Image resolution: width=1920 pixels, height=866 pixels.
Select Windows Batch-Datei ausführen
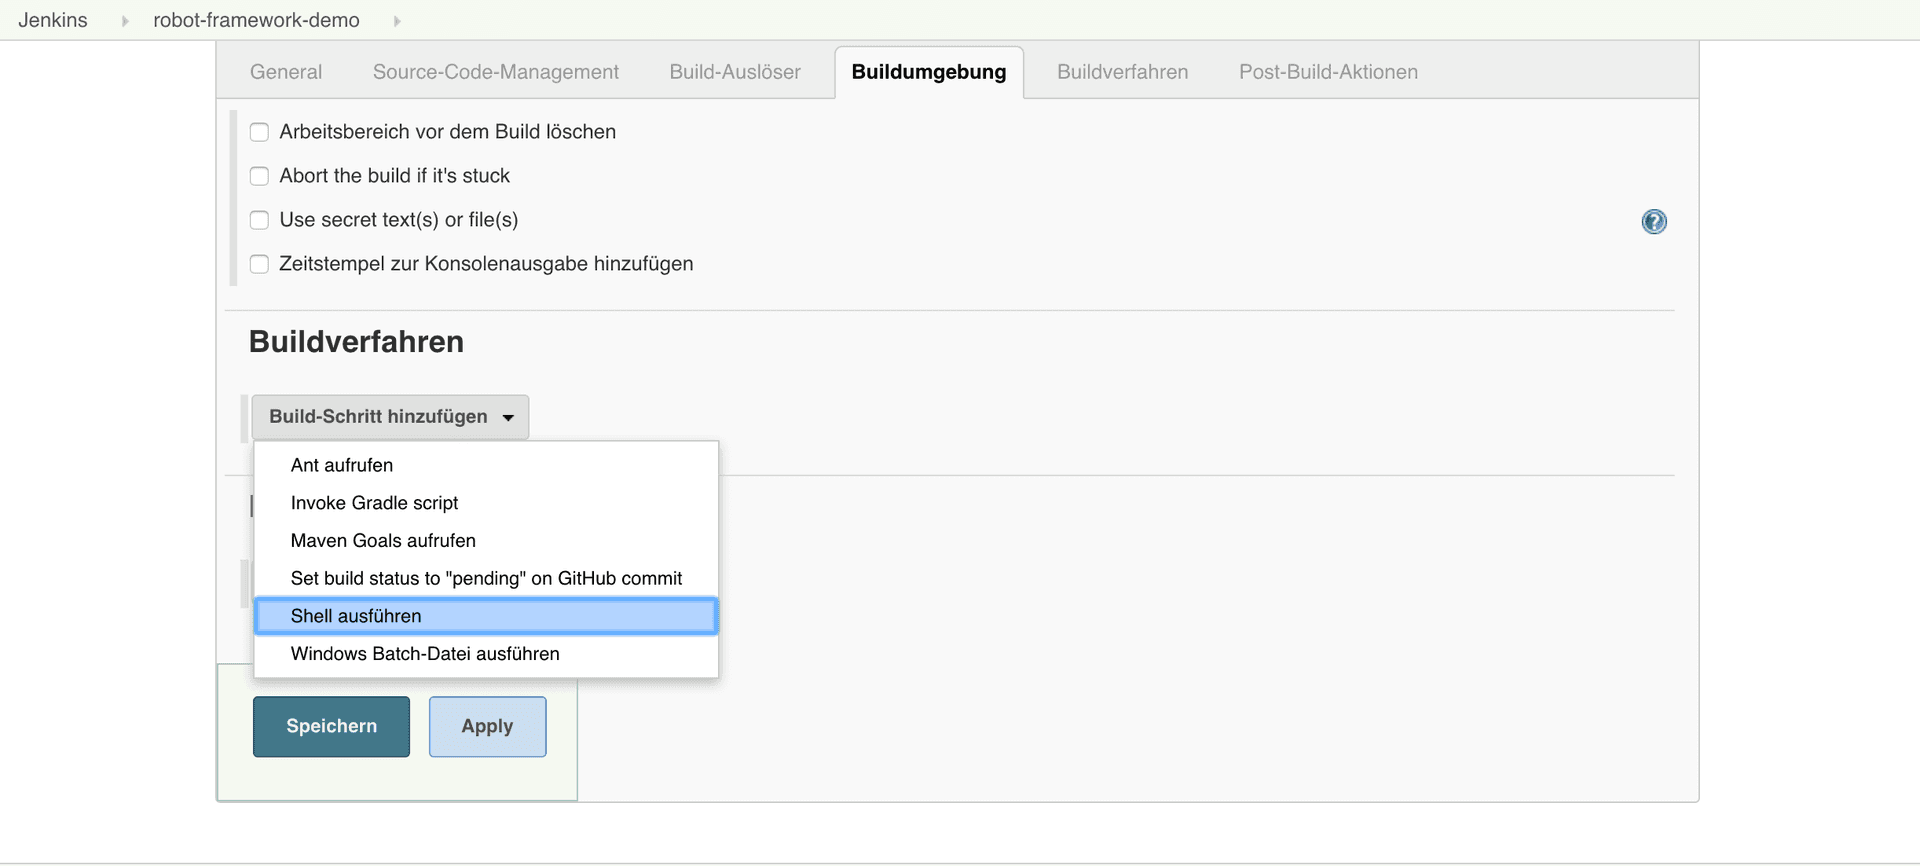(x=425, y=654)
